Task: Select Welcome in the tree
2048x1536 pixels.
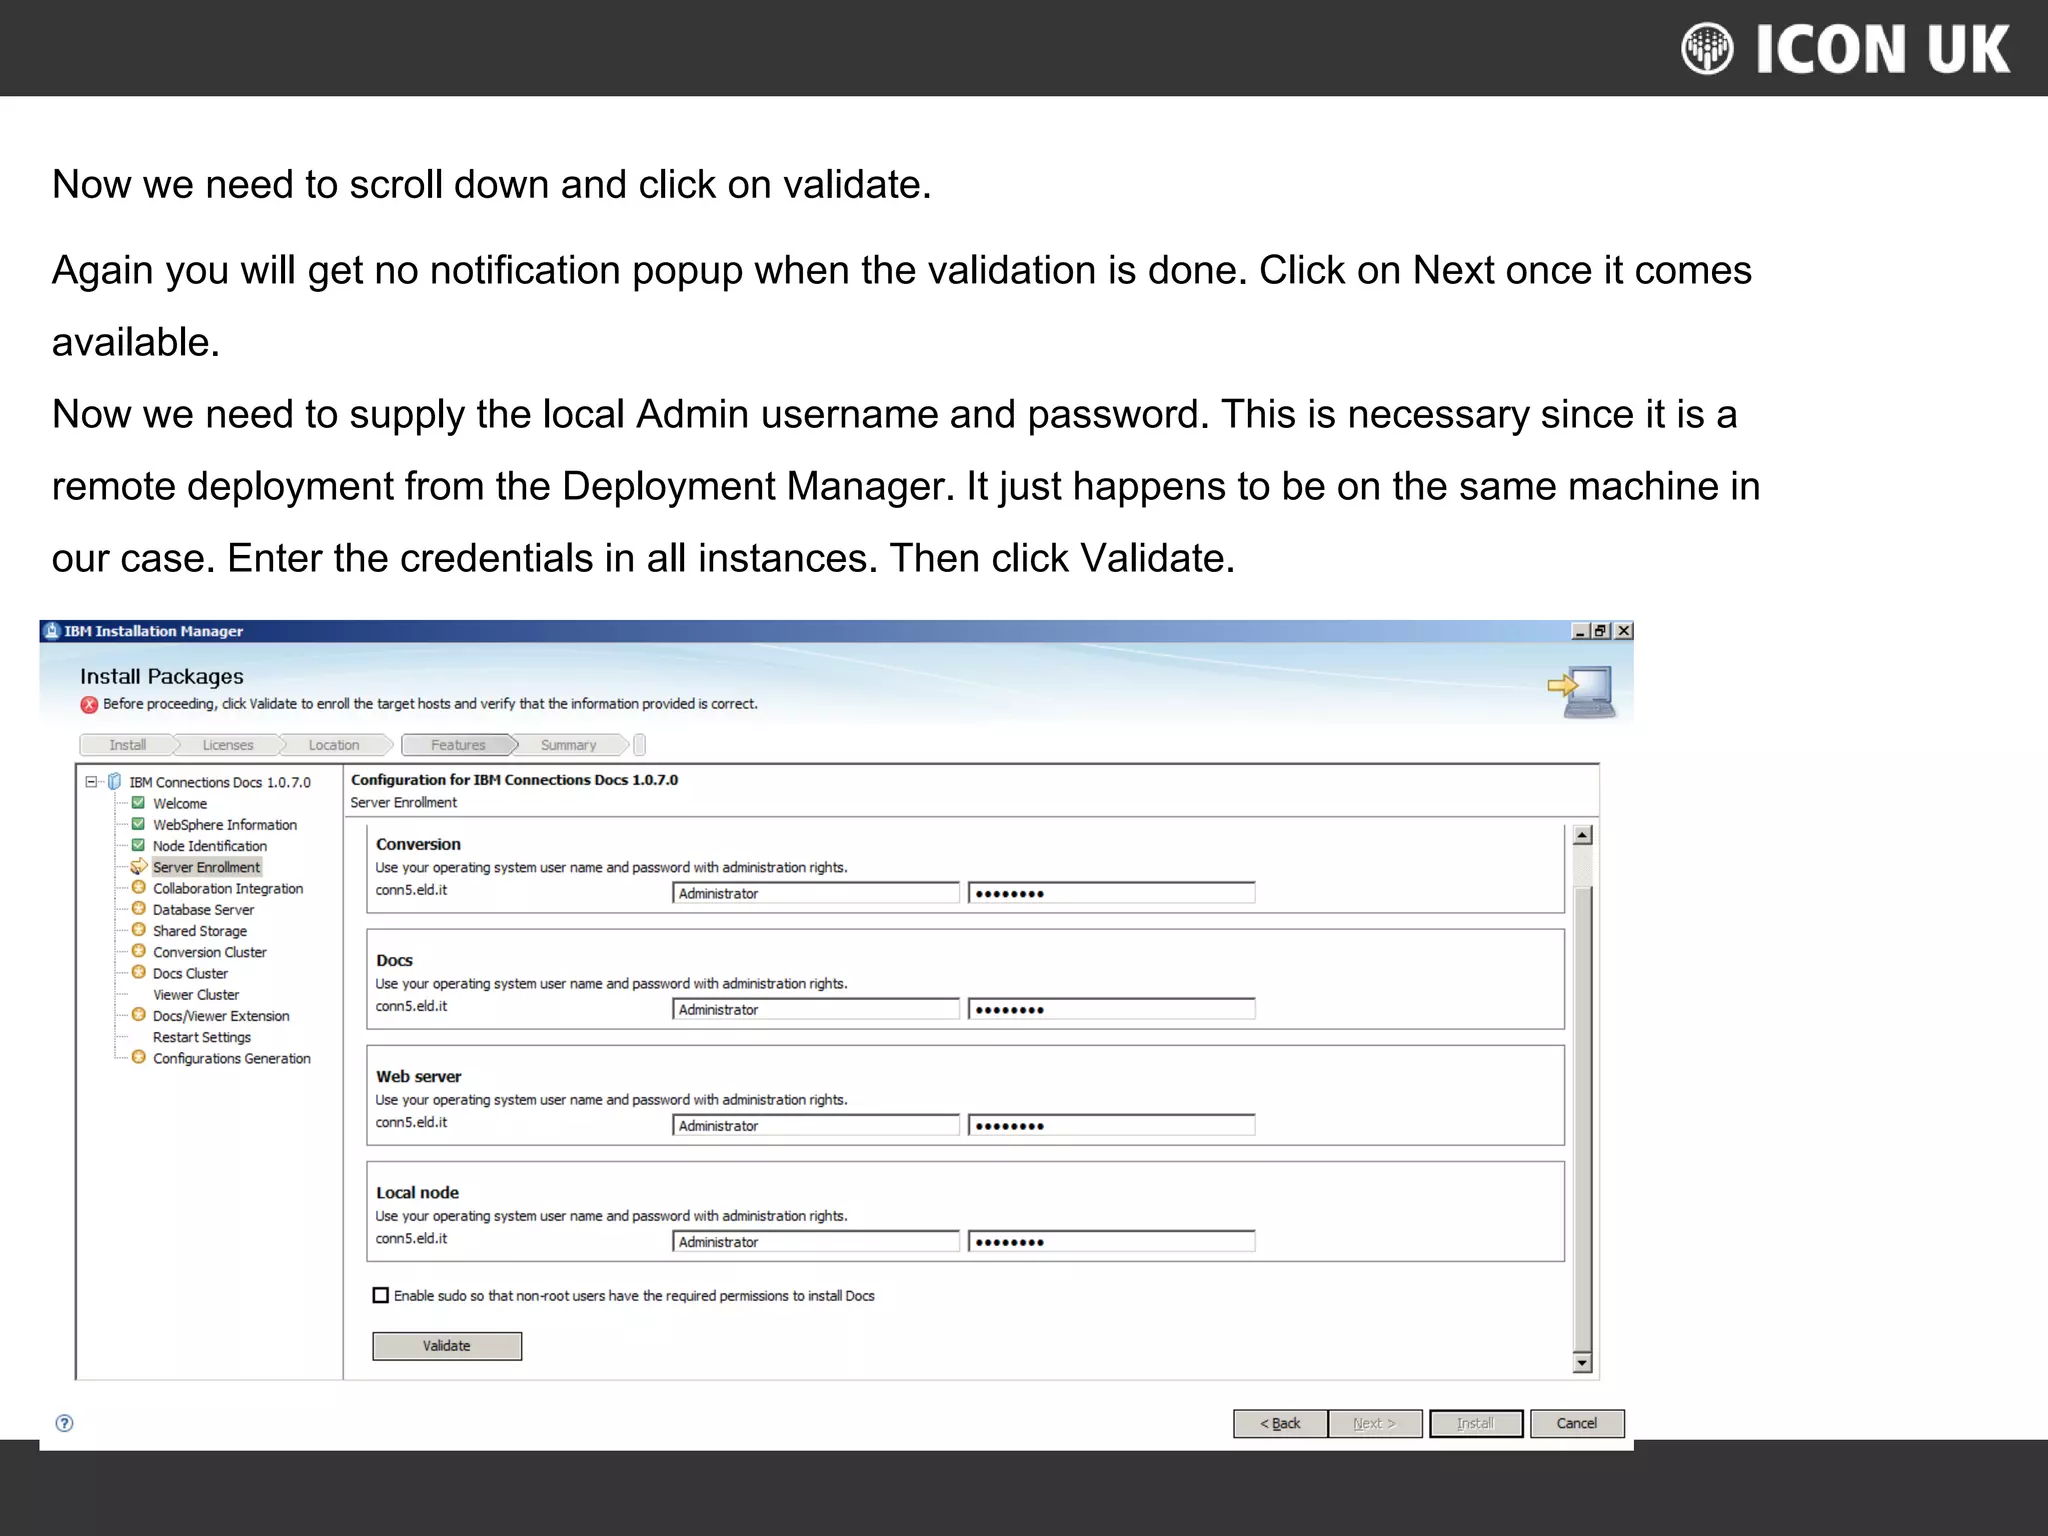Action: (x=180, y=804)
